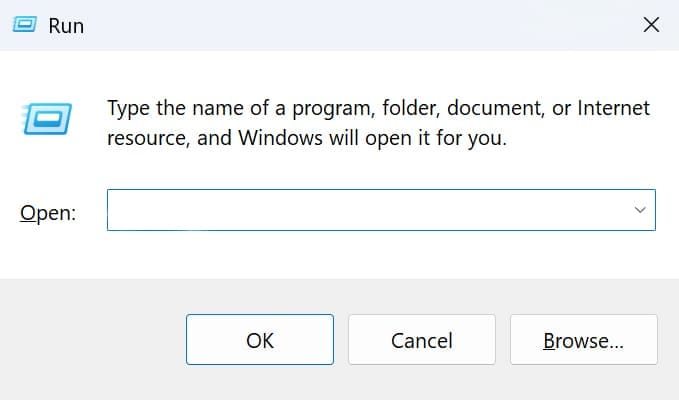
Task: Click the description line starting "resource, and Windows"
Action: [x=306, y=139]
